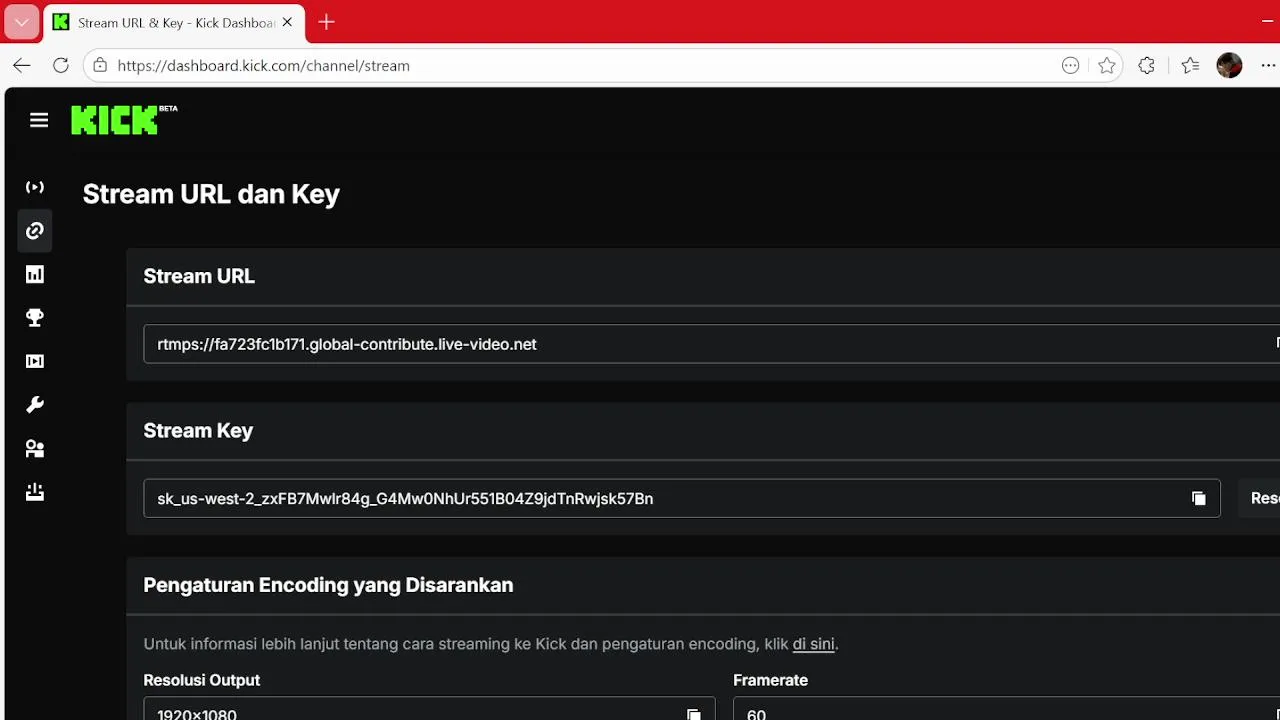Open the moderation sidebar icon below users
The image size is (1280, 720).
coord(35,492)
